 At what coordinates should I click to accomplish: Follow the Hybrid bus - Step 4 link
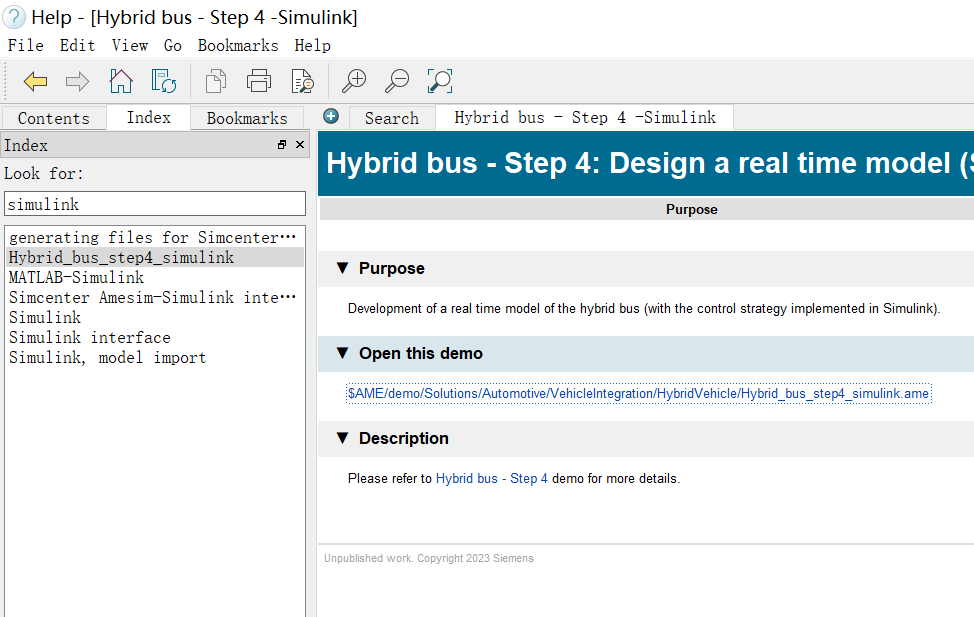tap(491, 479)
